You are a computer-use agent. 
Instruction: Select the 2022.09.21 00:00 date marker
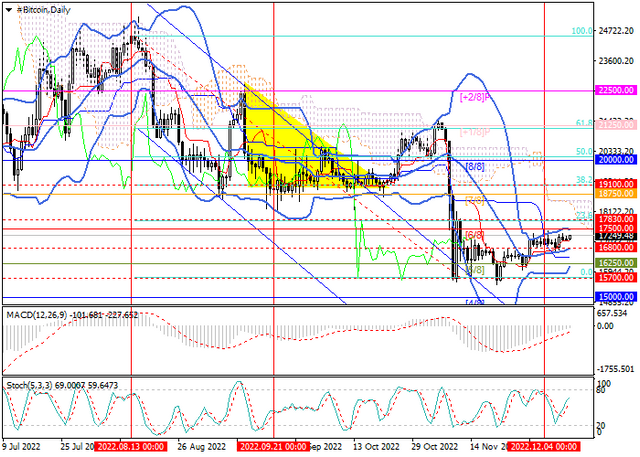(x=274, y=446)
